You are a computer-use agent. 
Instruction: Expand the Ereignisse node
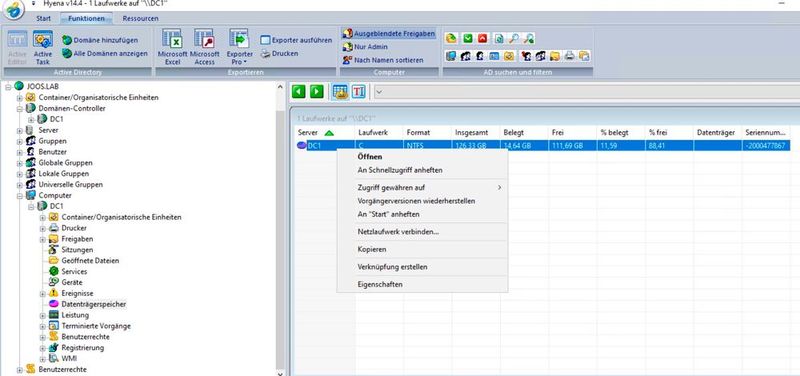click(x=42, y=293)
